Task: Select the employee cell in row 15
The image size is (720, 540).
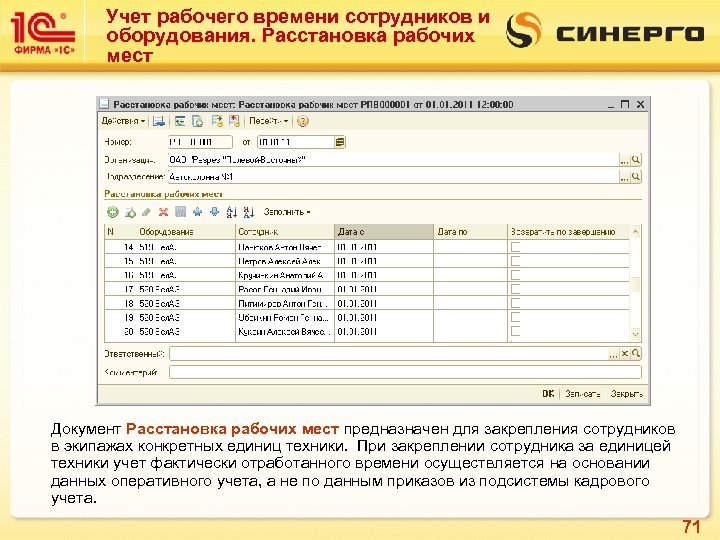Action: click(x=285, y=261)
